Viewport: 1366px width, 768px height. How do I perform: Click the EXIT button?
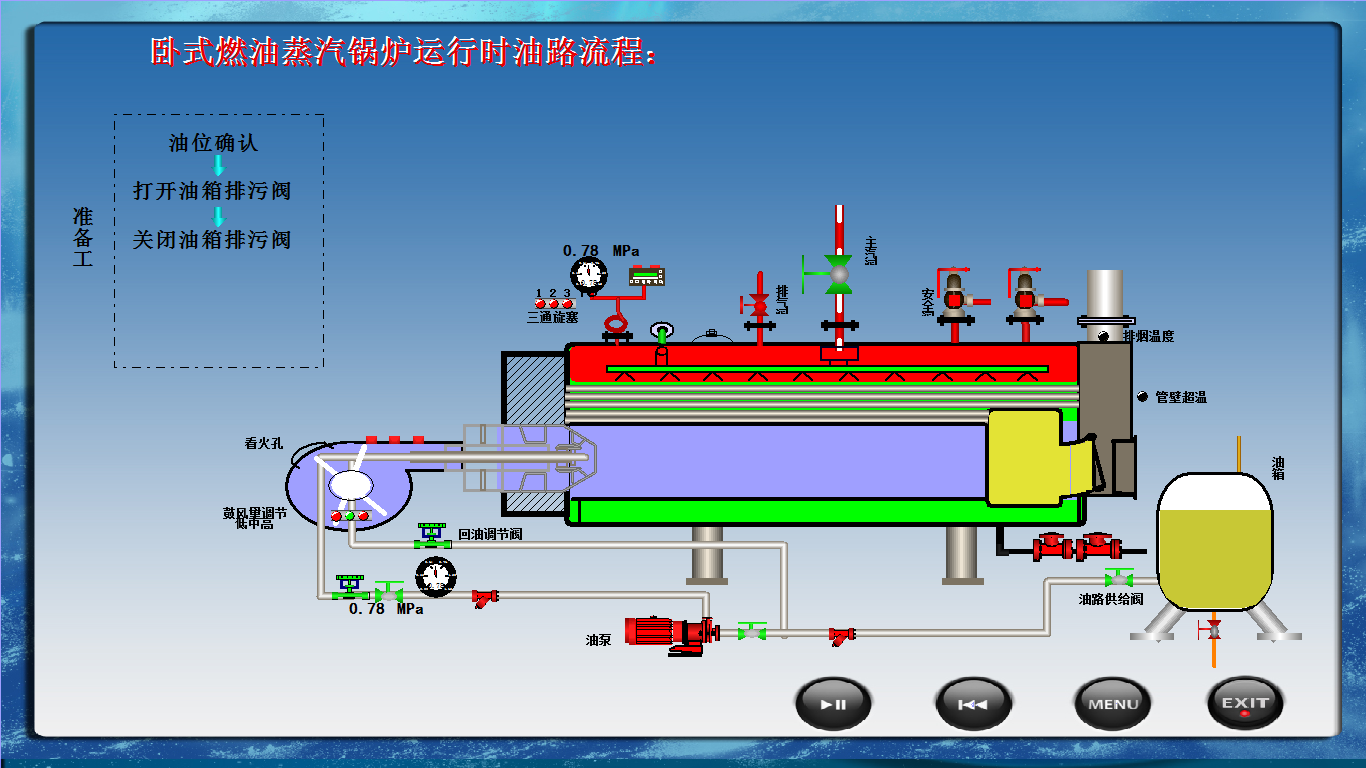[x=1245, y=704]
